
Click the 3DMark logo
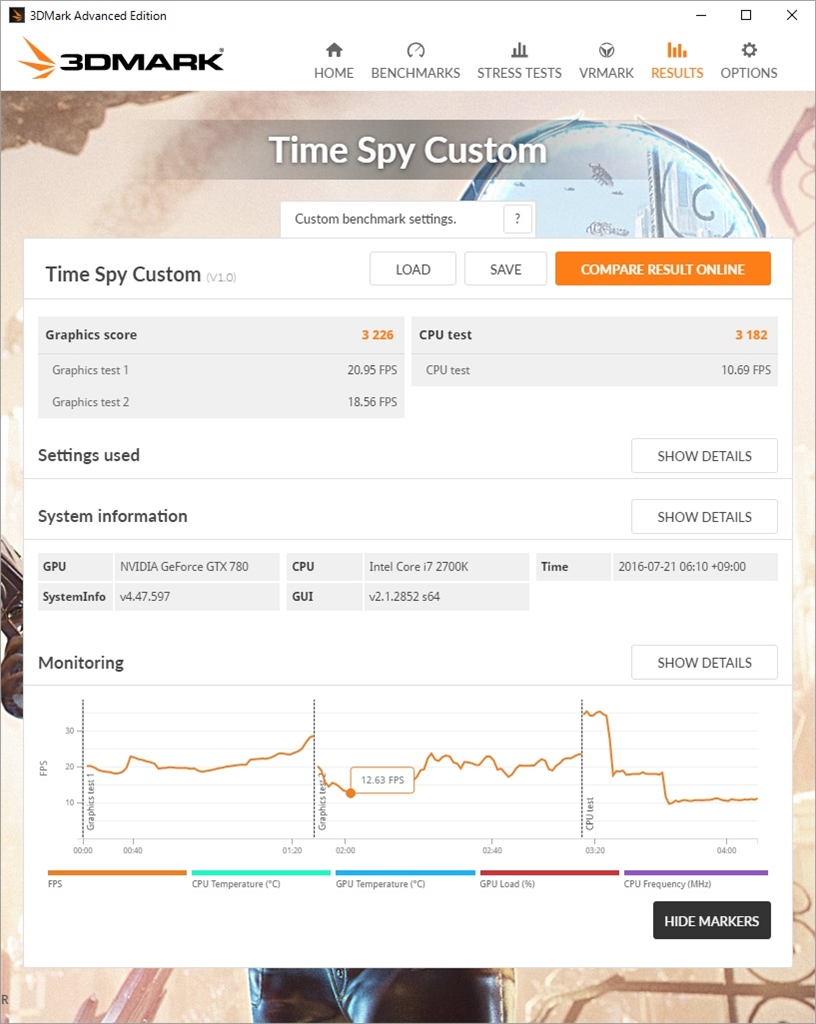pos(121,59)
